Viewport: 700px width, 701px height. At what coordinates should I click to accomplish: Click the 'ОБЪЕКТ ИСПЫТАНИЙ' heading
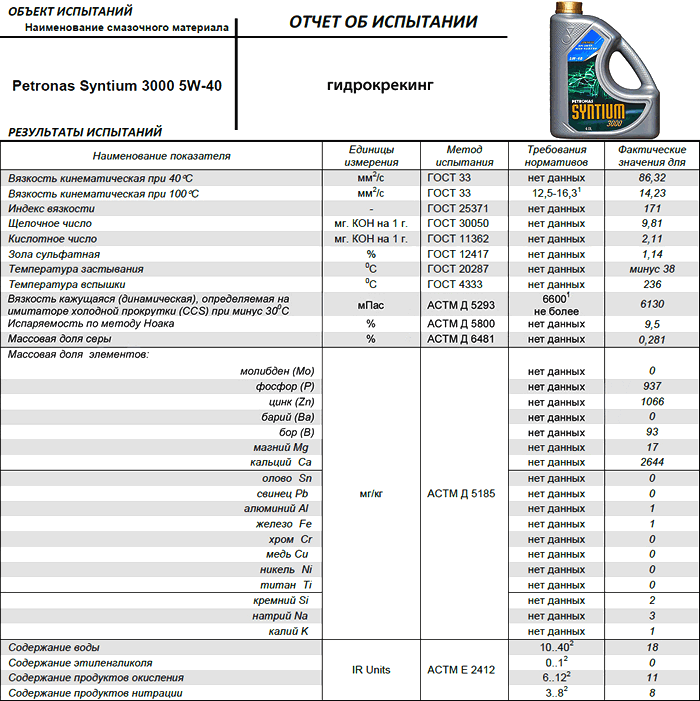point(70,11)
